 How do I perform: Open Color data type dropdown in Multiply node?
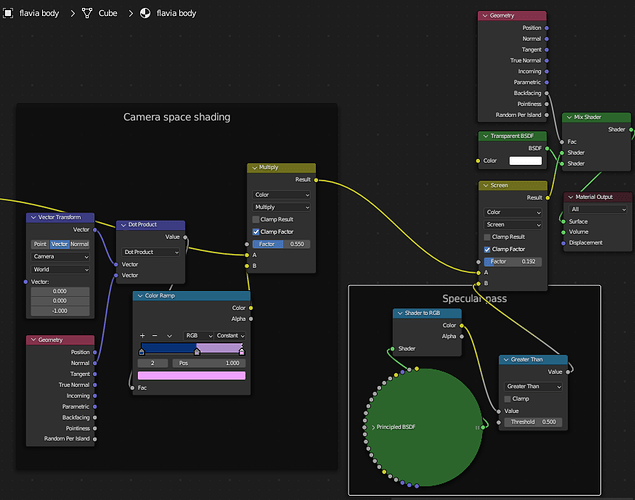point(281,195)
